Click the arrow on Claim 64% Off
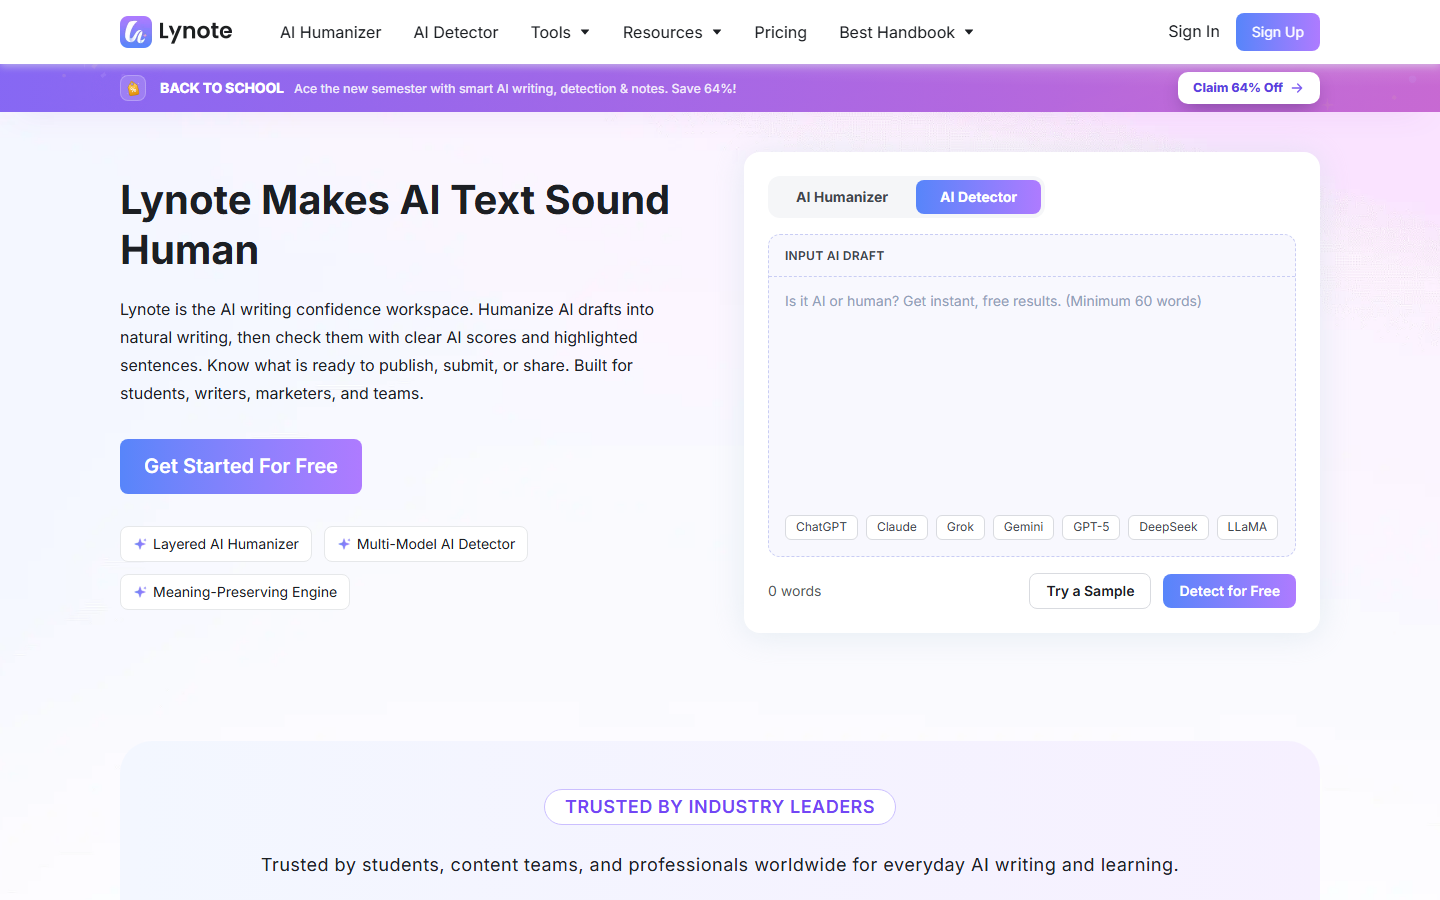Screen dimensions: 1440x900 (1297, 88)
